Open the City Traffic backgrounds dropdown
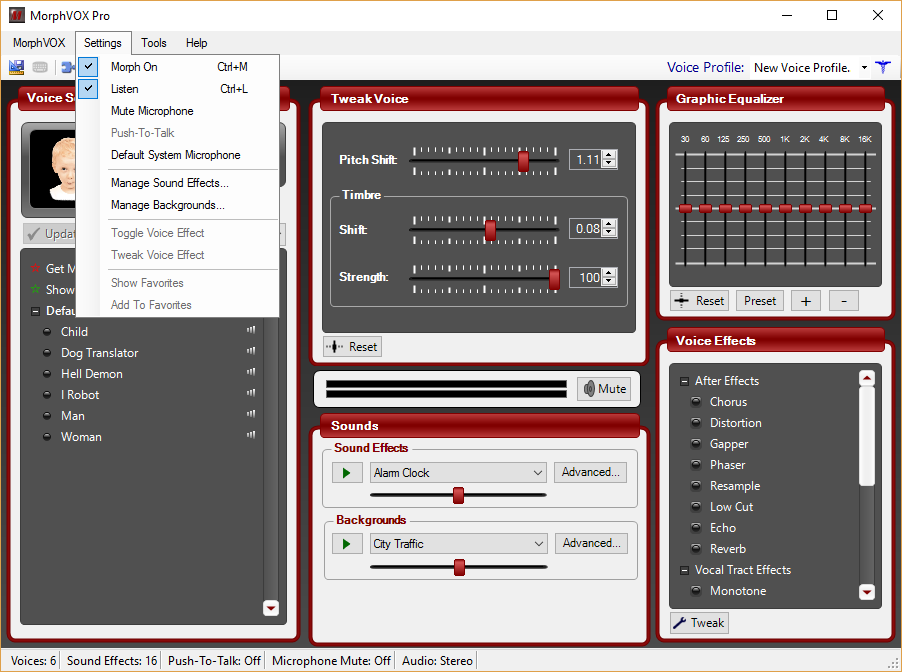The image size is (902, 672). (538, 544)
